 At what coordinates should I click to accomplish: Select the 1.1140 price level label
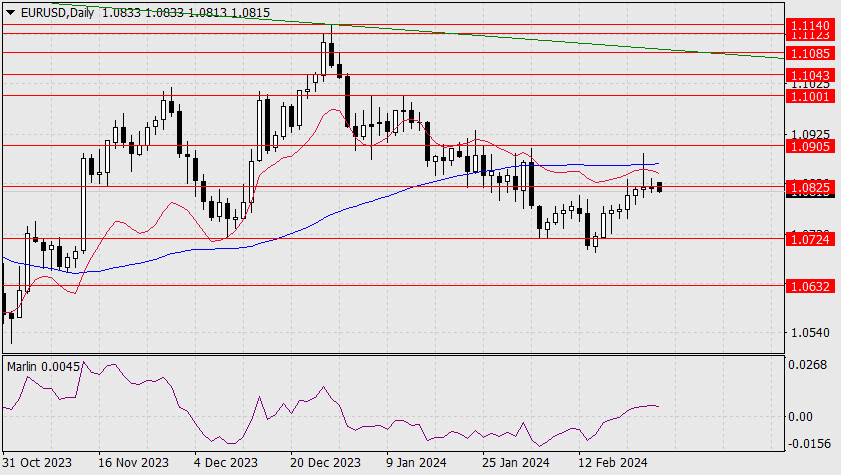point(810,25)
